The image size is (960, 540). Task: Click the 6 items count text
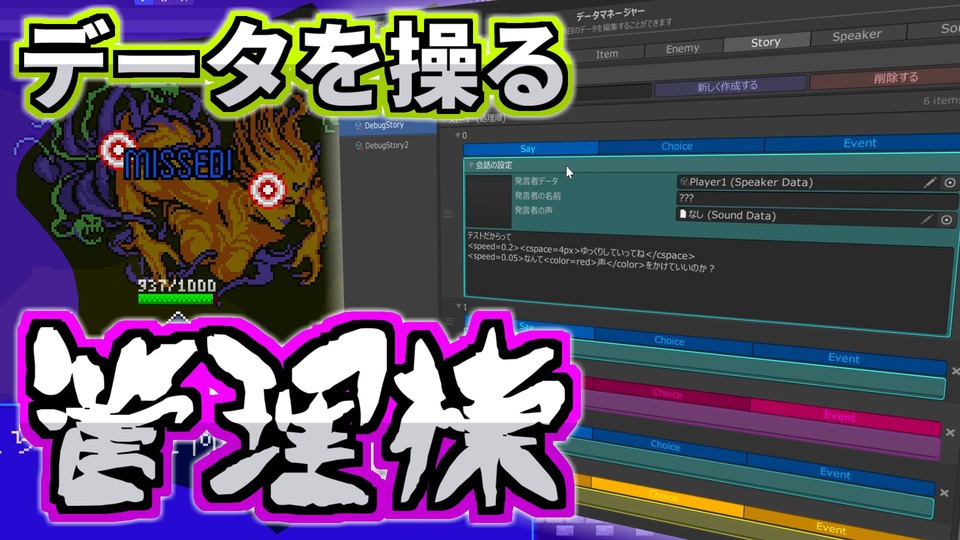click(x=940, y=100)
